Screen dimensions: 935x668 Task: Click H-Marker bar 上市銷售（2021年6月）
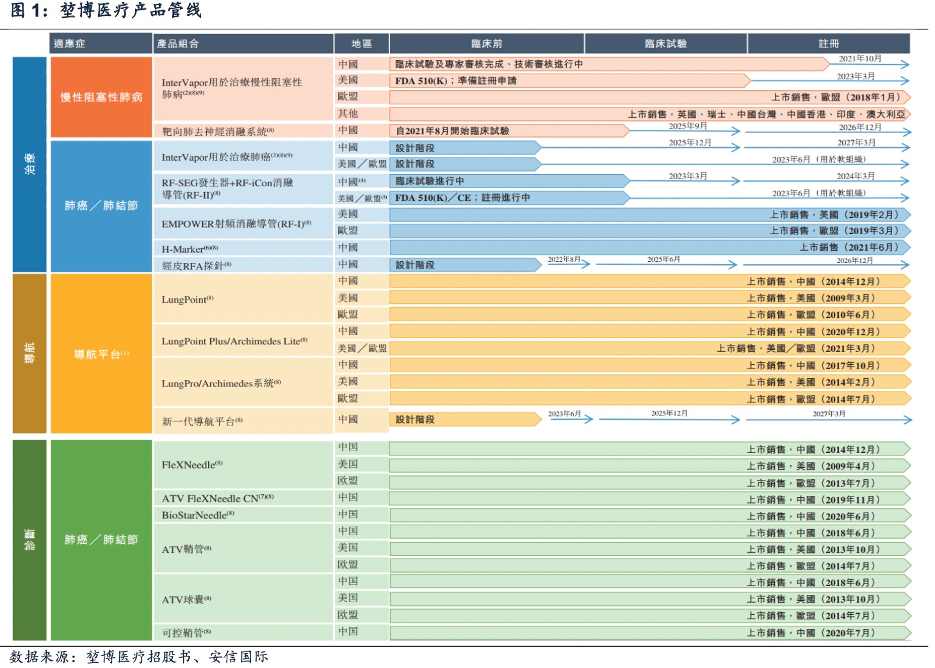click(x=650, y=248)
